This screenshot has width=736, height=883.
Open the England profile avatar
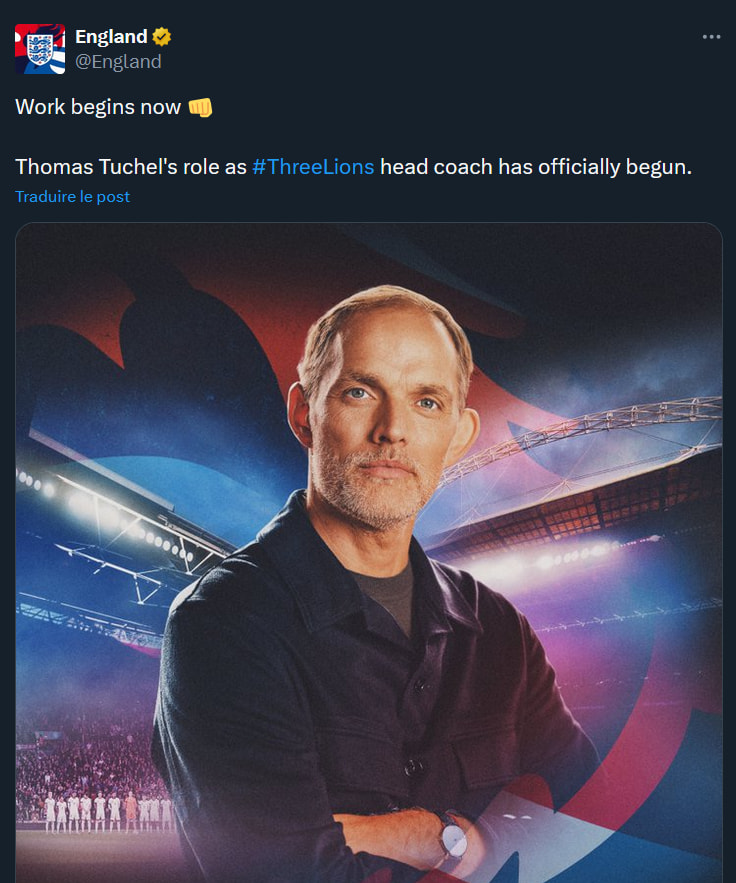[40, 49]
